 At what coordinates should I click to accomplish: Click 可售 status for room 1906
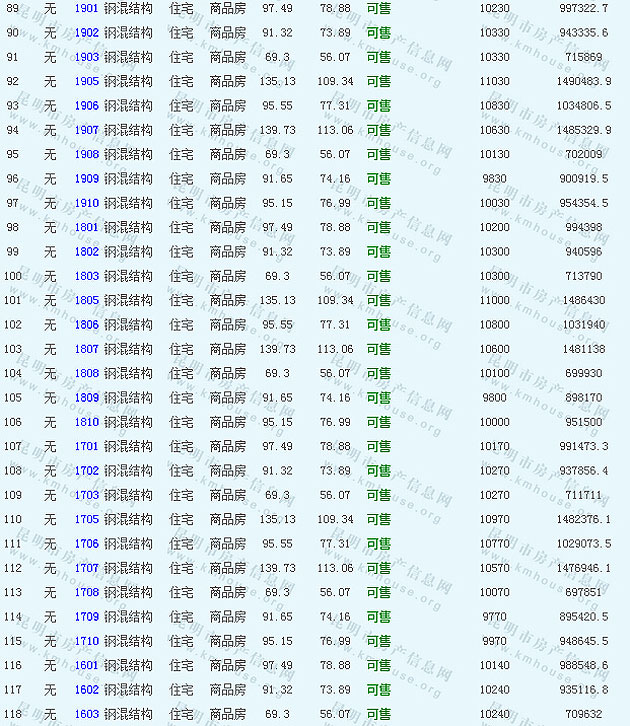point(379,105)
